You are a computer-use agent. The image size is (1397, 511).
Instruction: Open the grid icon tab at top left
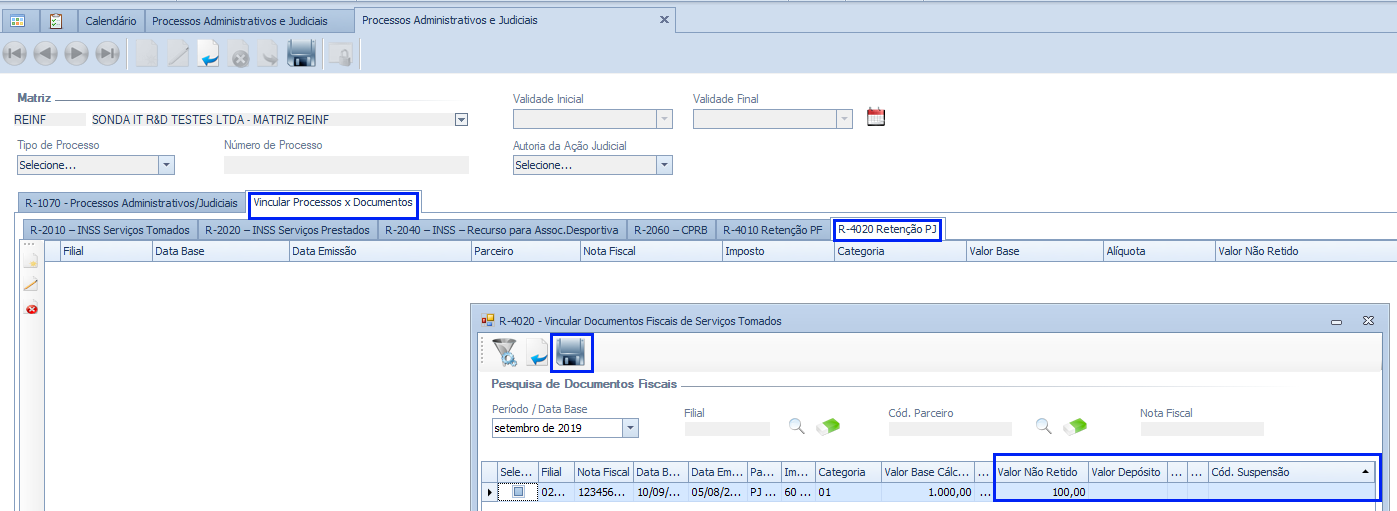coord(18,20)
